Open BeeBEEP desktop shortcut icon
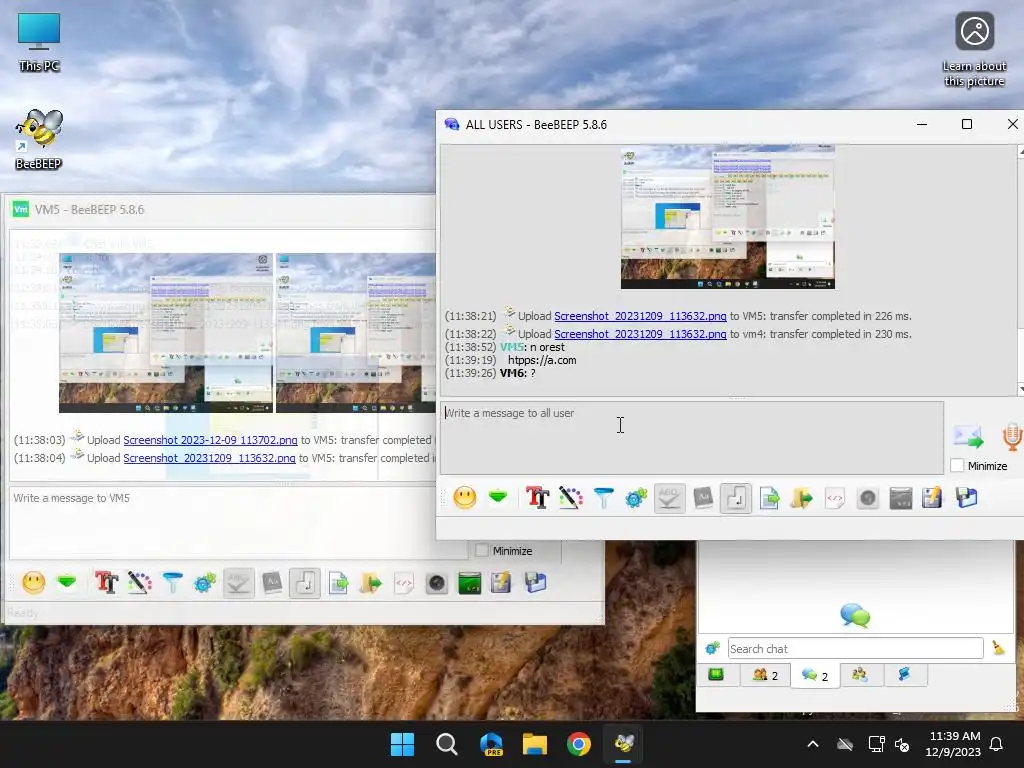The height and width of the screenshot is (768, 1024). click(39, 140)
